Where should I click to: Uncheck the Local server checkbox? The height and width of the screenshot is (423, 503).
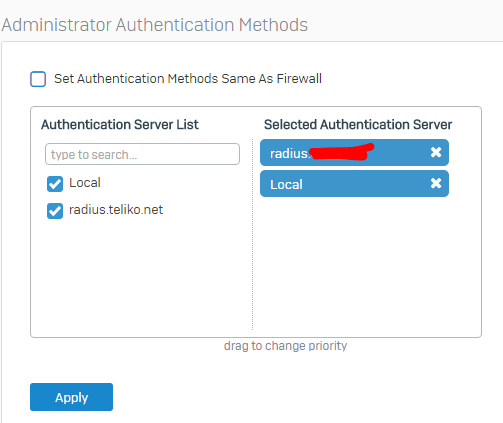(x=55, y=184)
